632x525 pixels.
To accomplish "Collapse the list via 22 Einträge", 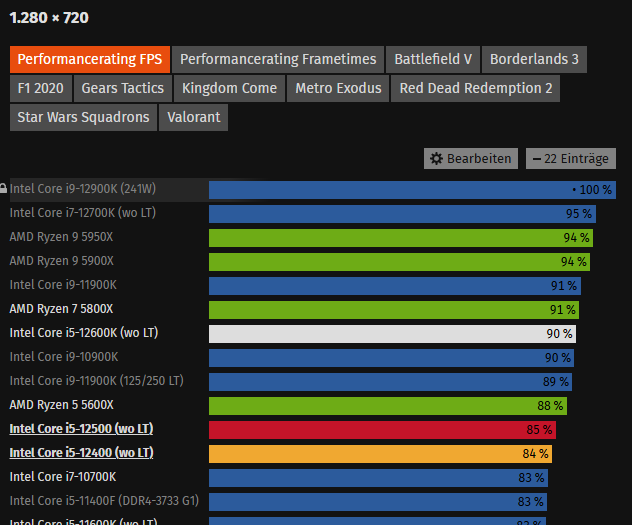I will click(x=571, y=158).
